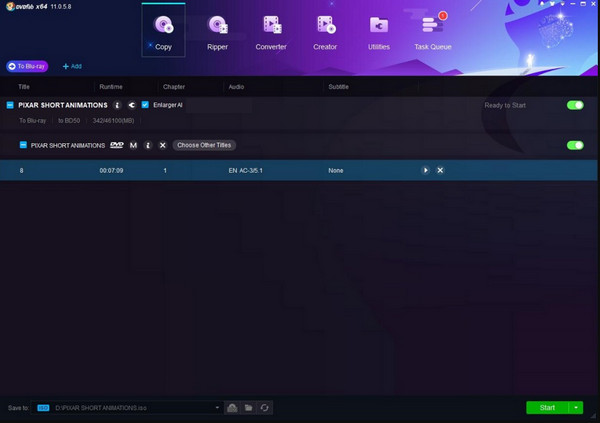Image resolution: width=600 pixels, height=423 pixels.
Task: Click the share icon beside task title
Action: click(x=132, y=105)
